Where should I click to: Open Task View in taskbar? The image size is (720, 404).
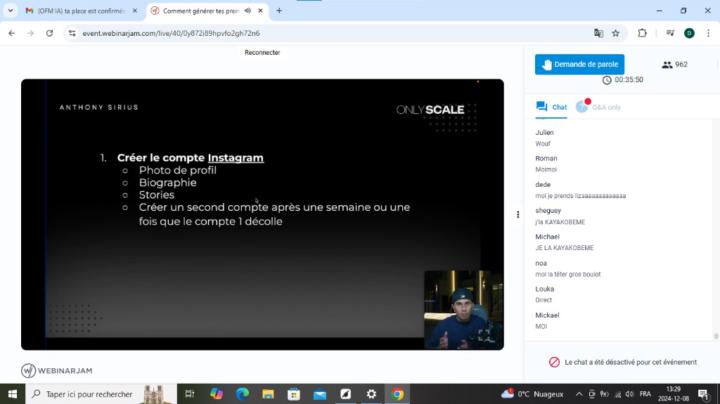tap(189, 394)
